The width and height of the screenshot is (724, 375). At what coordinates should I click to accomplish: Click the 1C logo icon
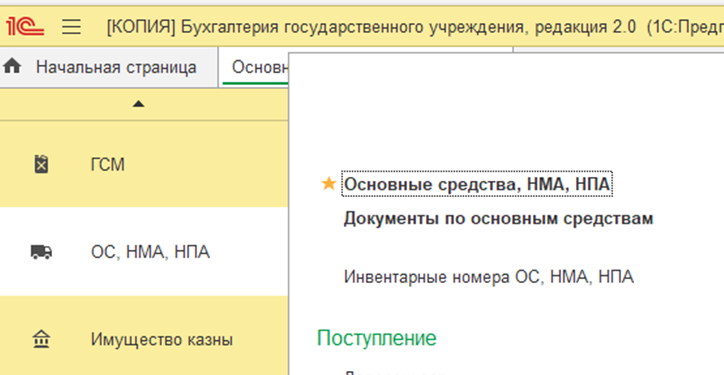[25, 27]
